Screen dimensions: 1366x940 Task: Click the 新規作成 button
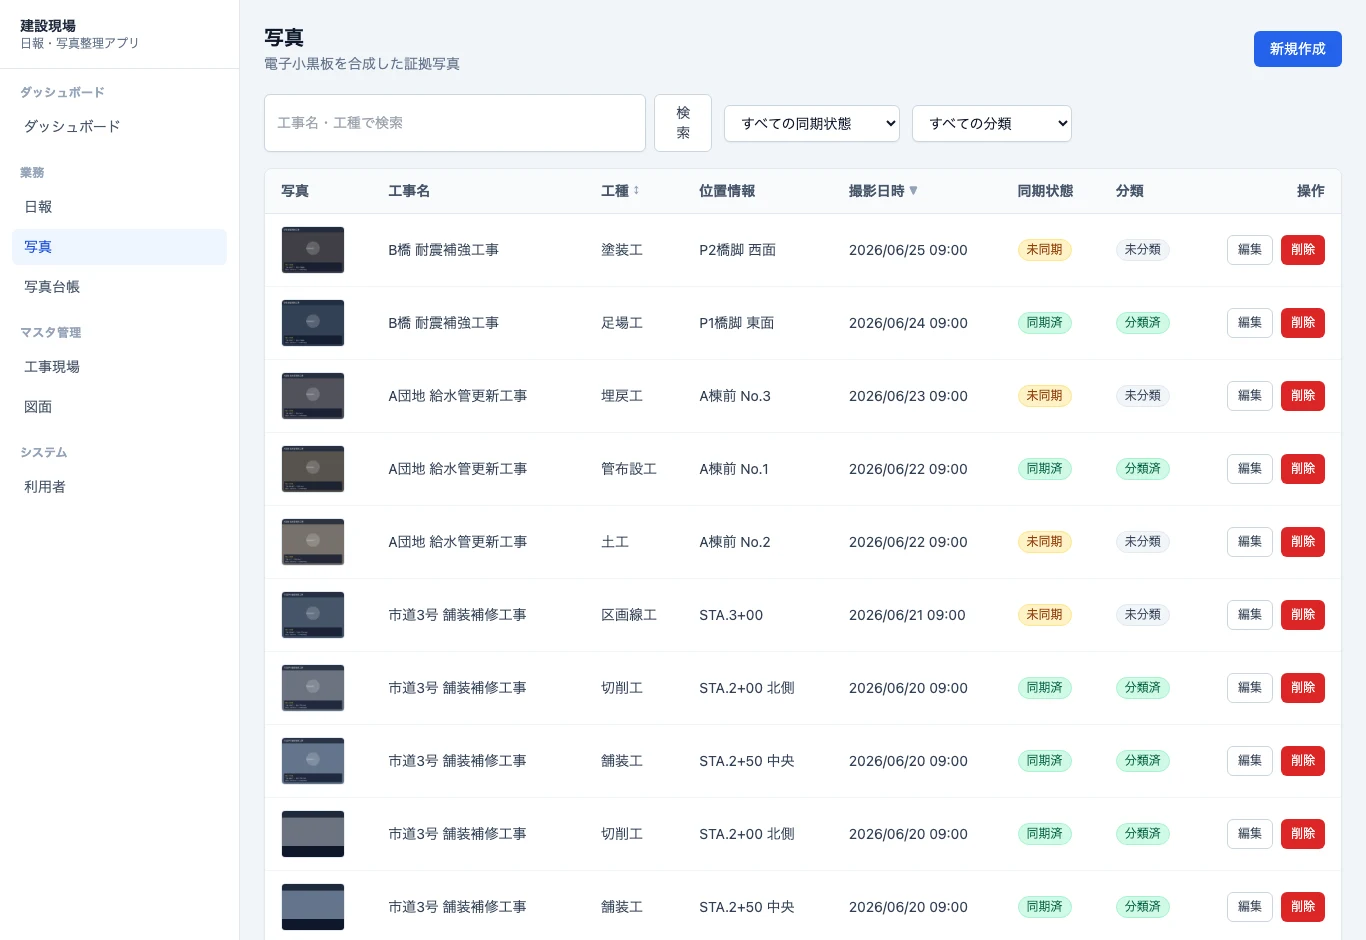[1298, 49]
